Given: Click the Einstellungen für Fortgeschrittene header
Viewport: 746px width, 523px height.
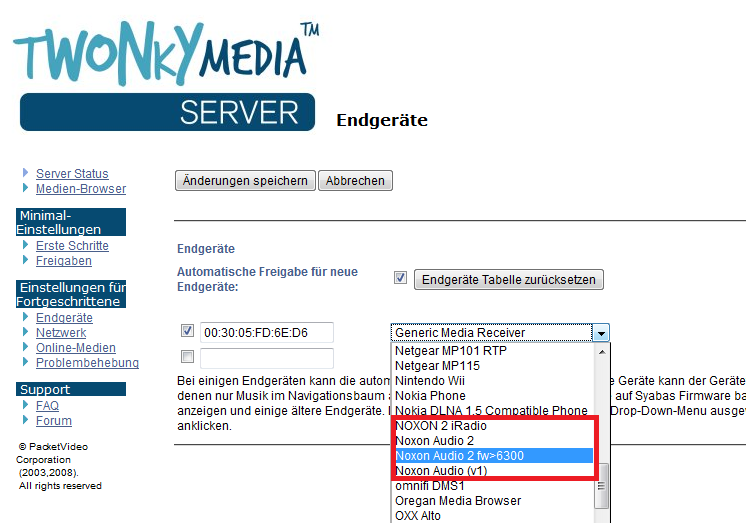Looking at the screenshot, I should point(71,294).
